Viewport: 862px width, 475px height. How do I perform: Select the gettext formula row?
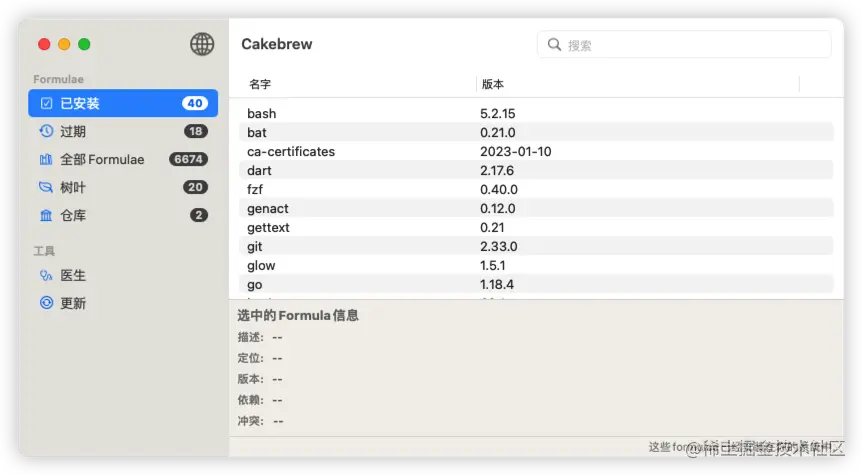pos(536,227)
